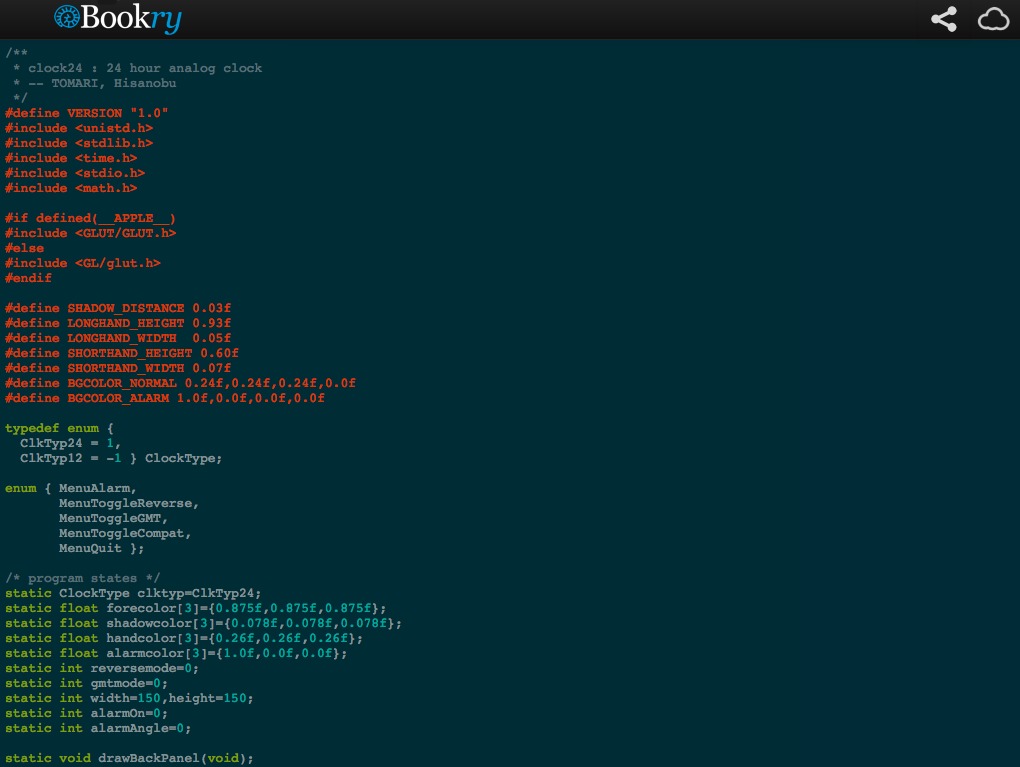The image size is (1020, 767).
Task: Click the "/* program states */" comment
Action: click(83, 578)
